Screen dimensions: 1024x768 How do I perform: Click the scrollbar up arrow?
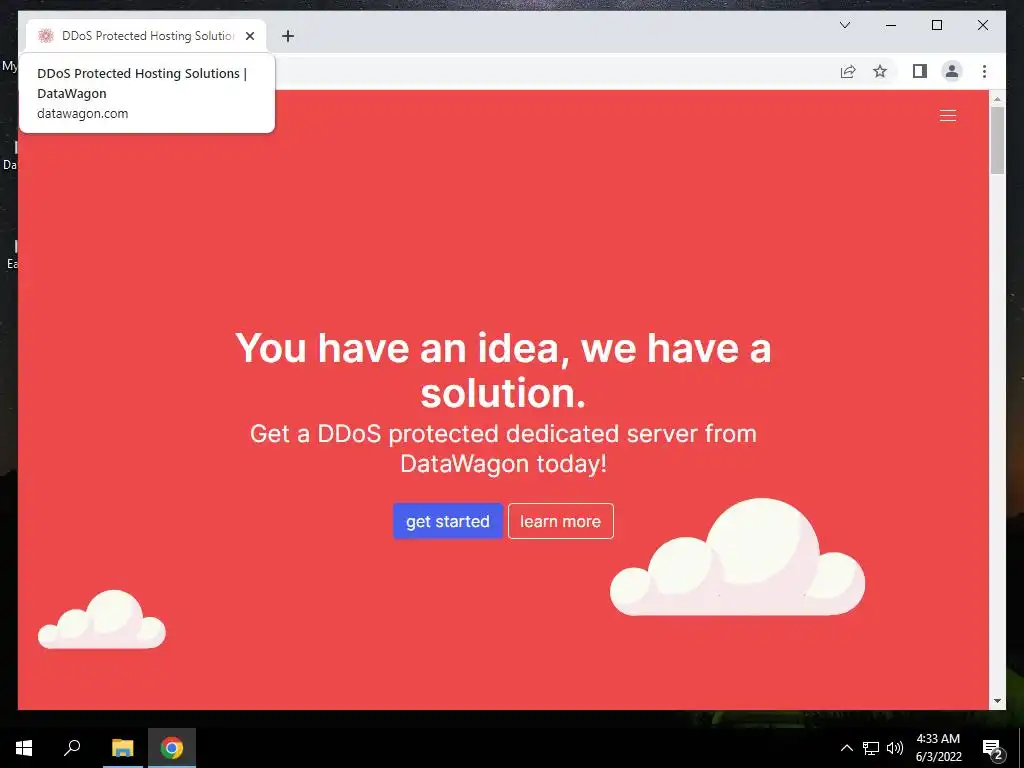997,99
